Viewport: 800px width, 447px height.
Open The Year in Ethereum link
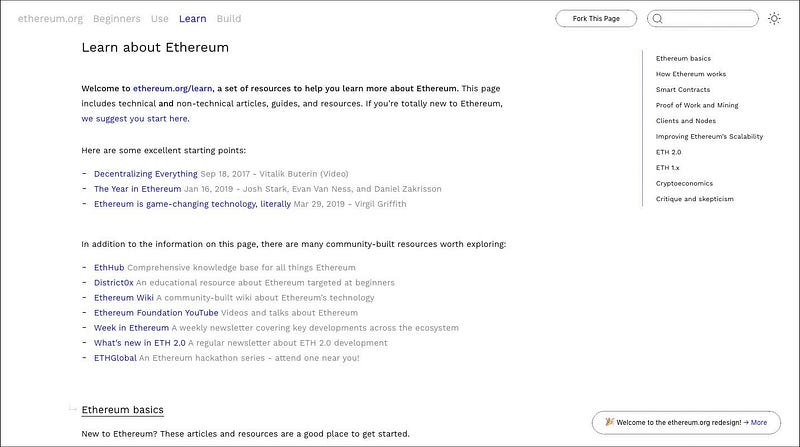(137, 189)
